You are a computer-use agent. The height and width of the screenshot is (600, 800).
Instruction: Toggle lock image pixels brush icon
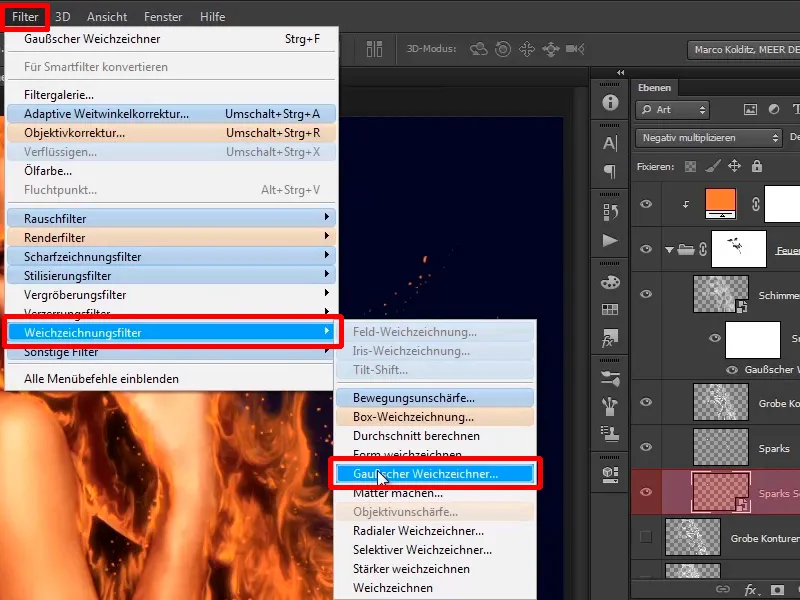click(x=713, y=166)
